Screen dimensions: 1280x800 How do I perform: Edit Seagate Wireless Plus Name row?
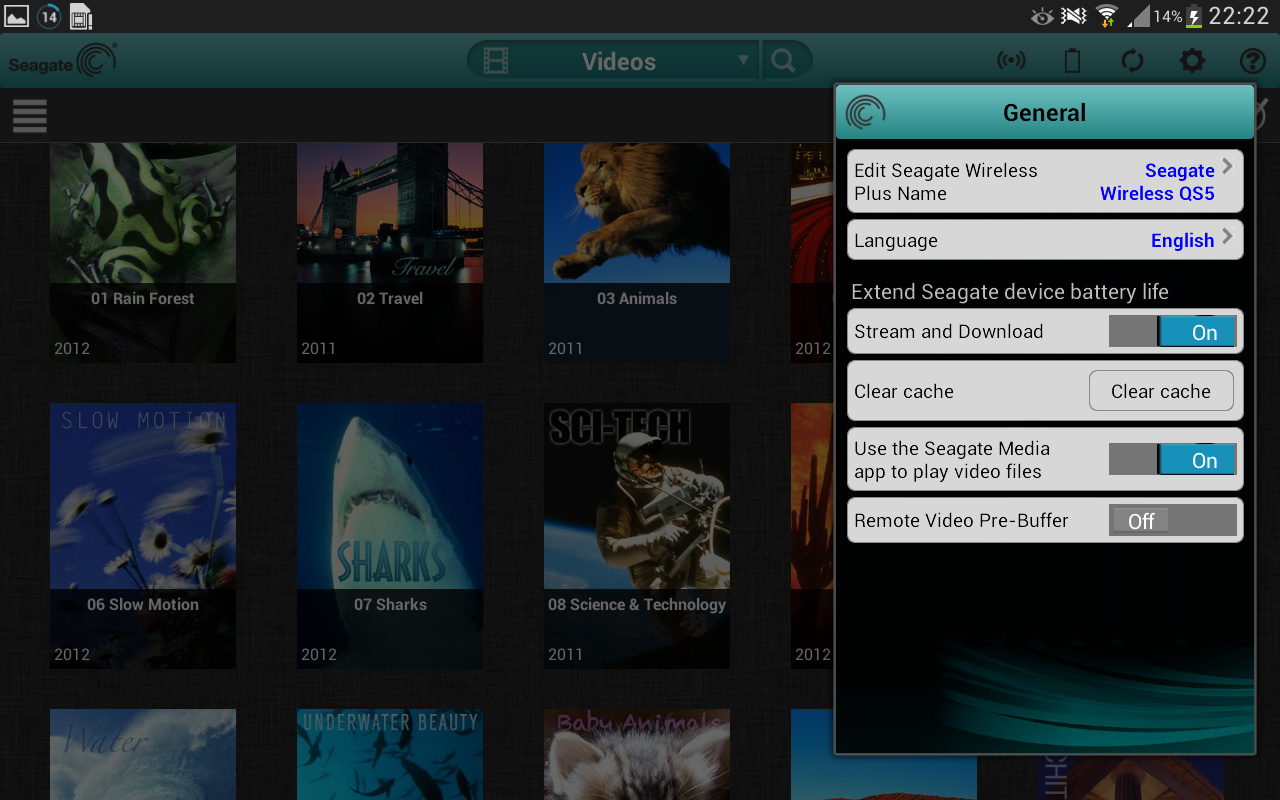tap(1045, 182)
